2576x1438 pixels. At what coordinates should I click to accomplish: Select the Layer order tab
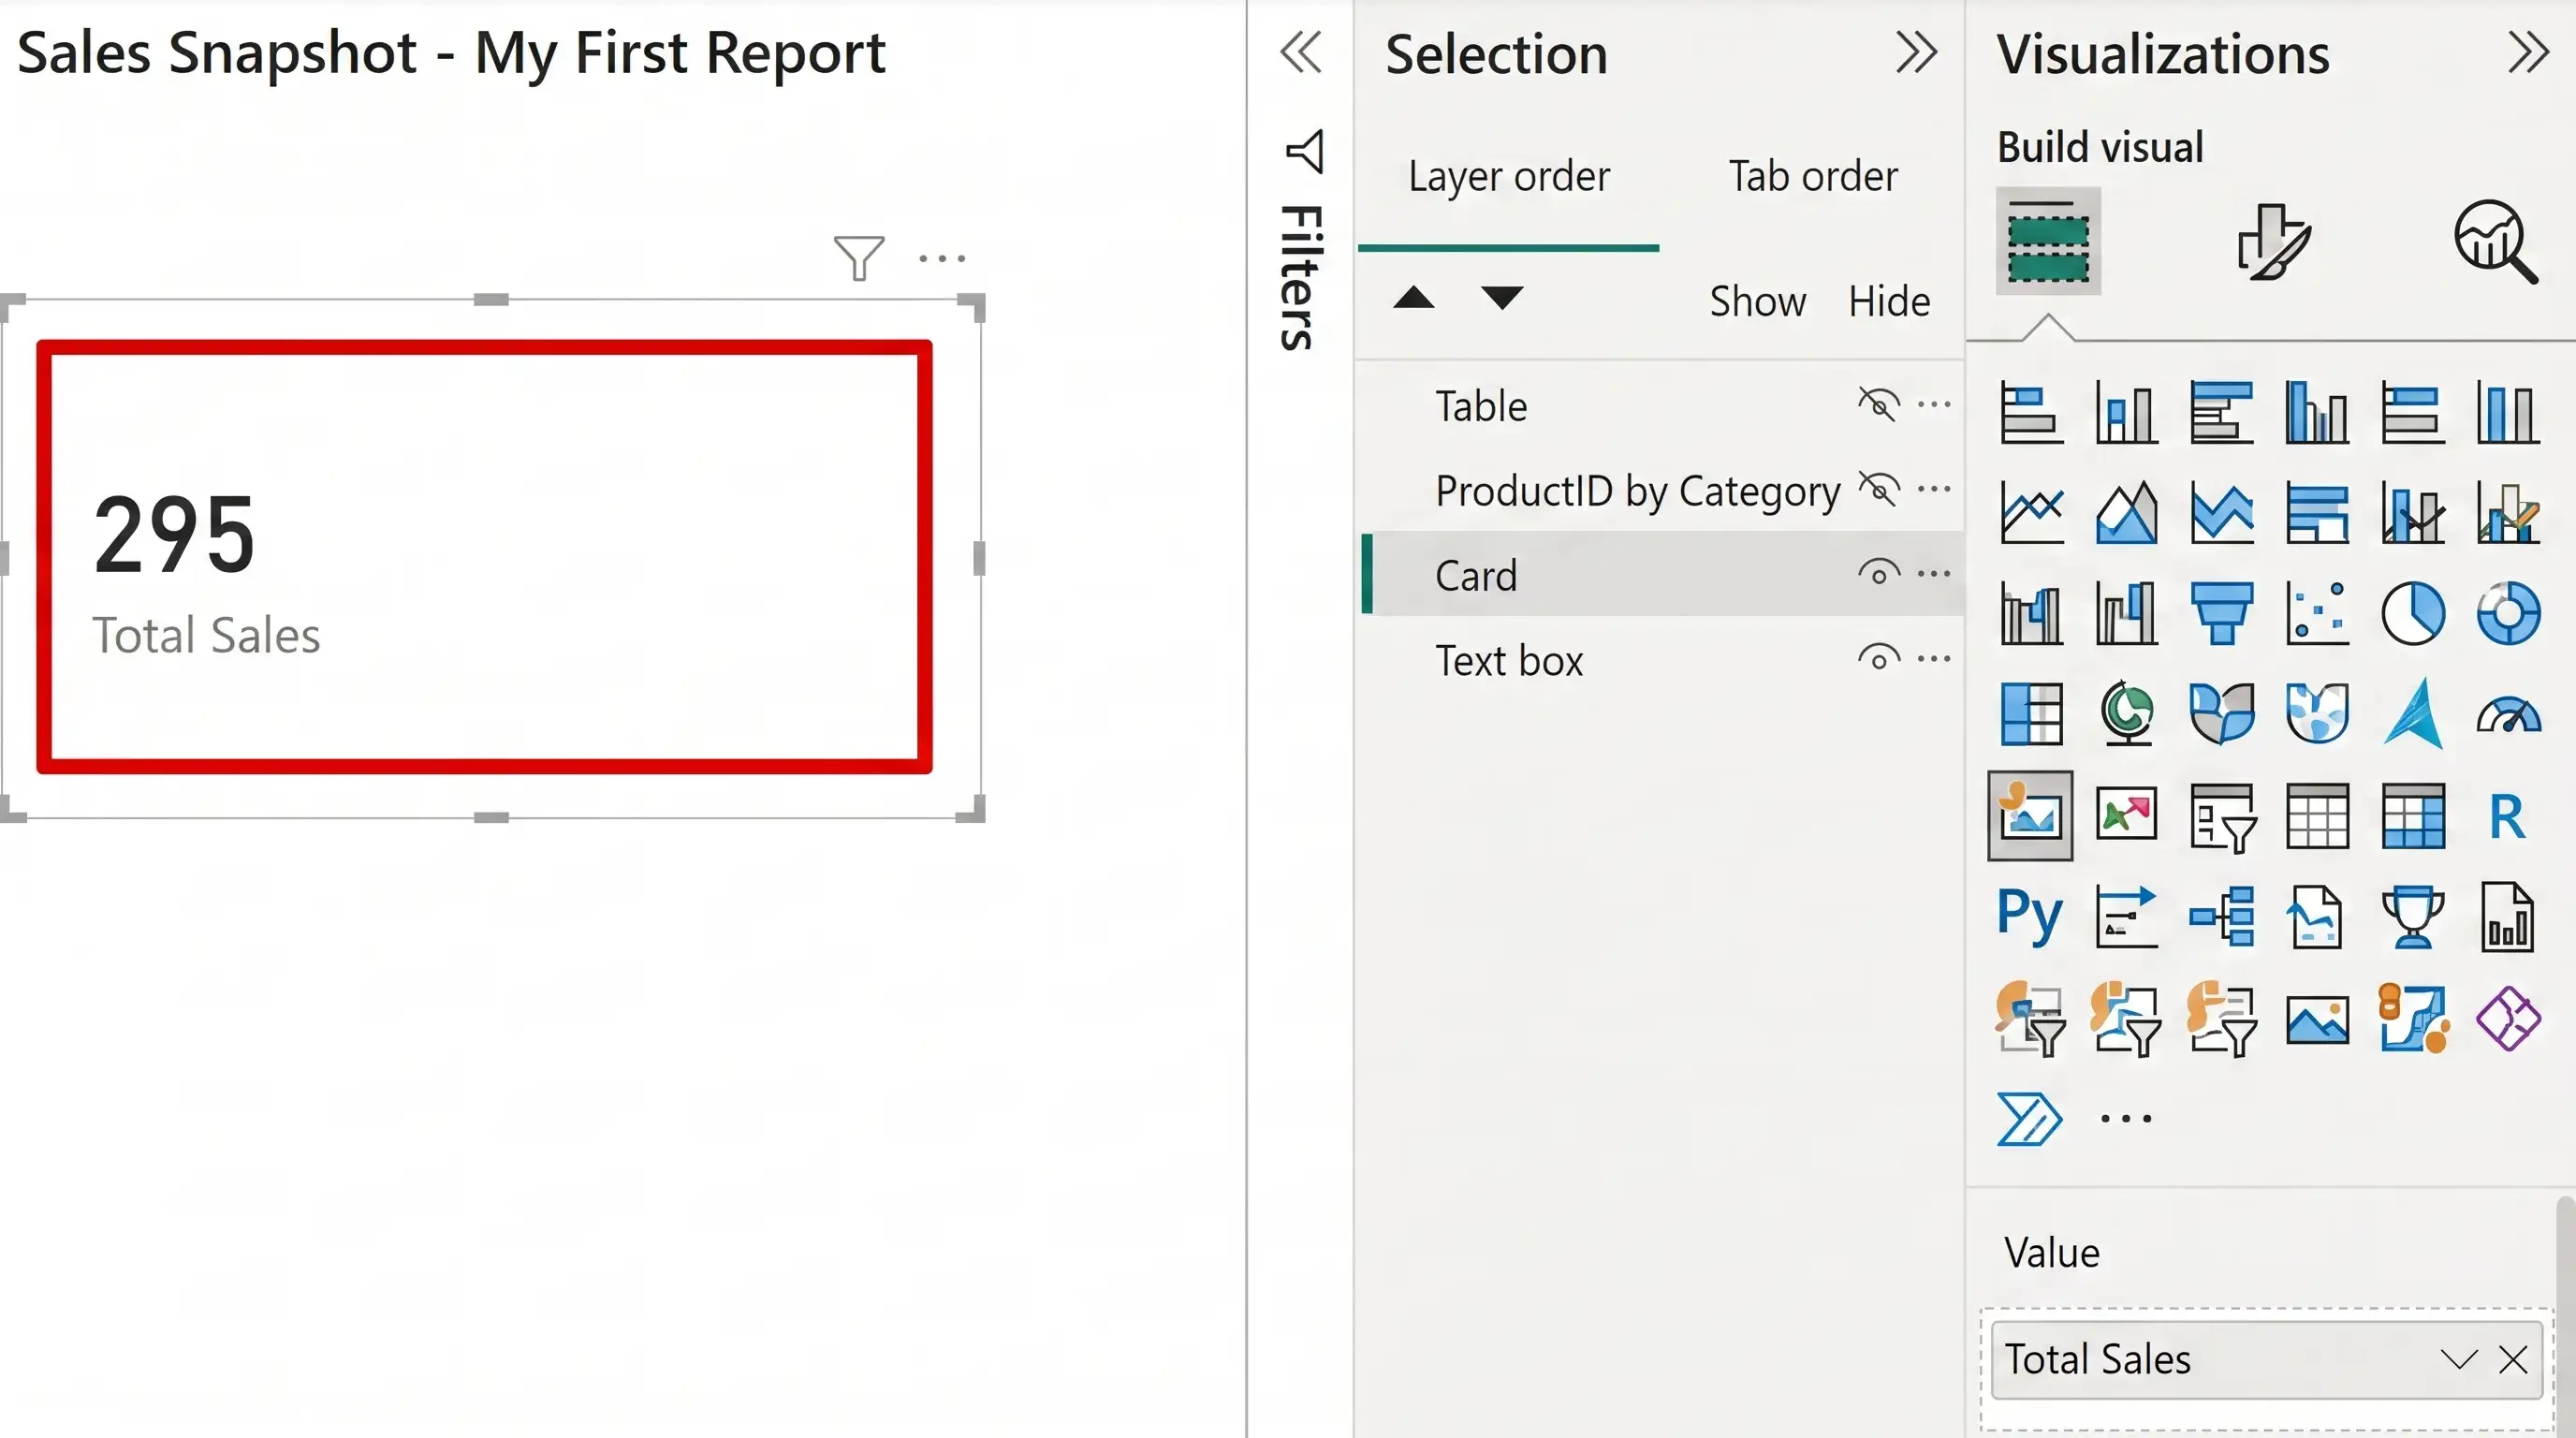pos(1509,176)
